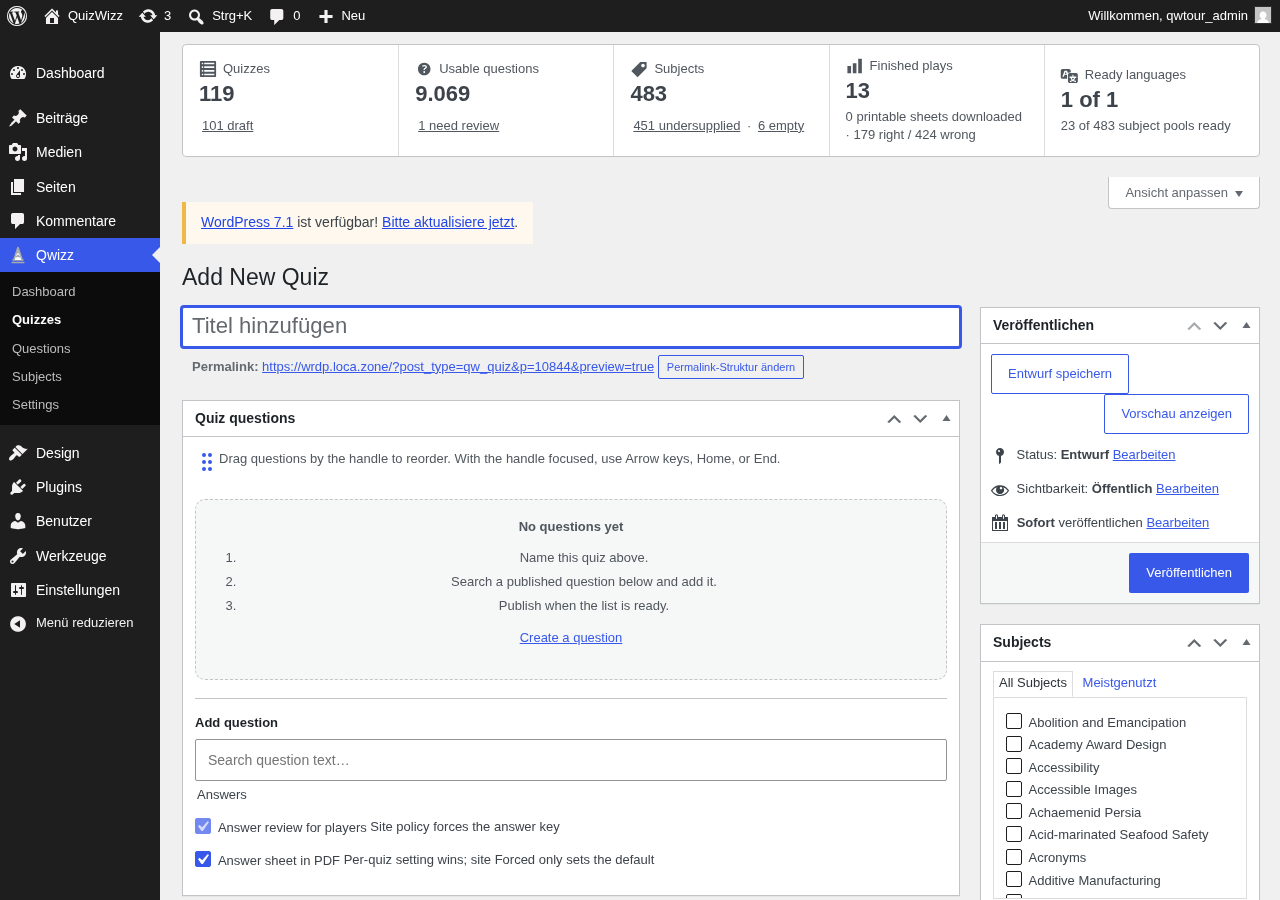Screen dimensions: 1280x900
Task: Click the Benutzer user icon
Action: (x=18, y=521)
